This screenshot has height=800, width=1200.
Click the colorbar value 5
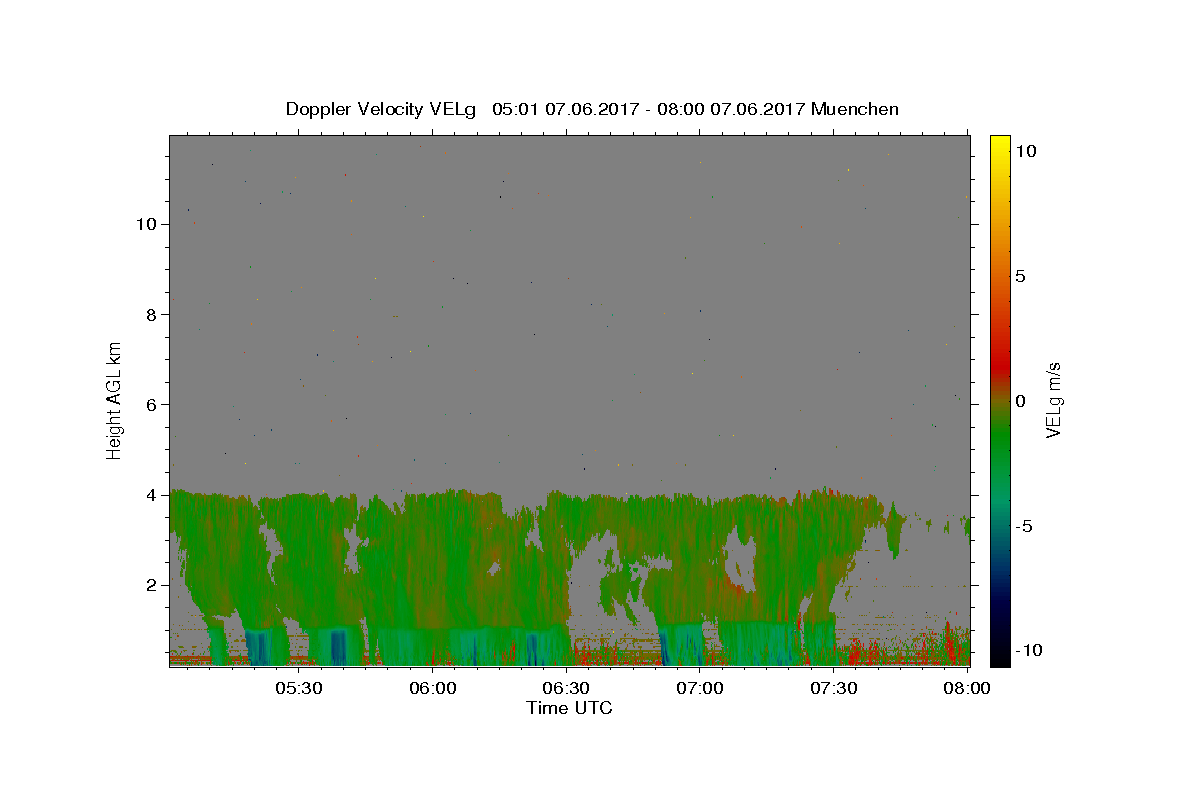(x=1021, y=276)
